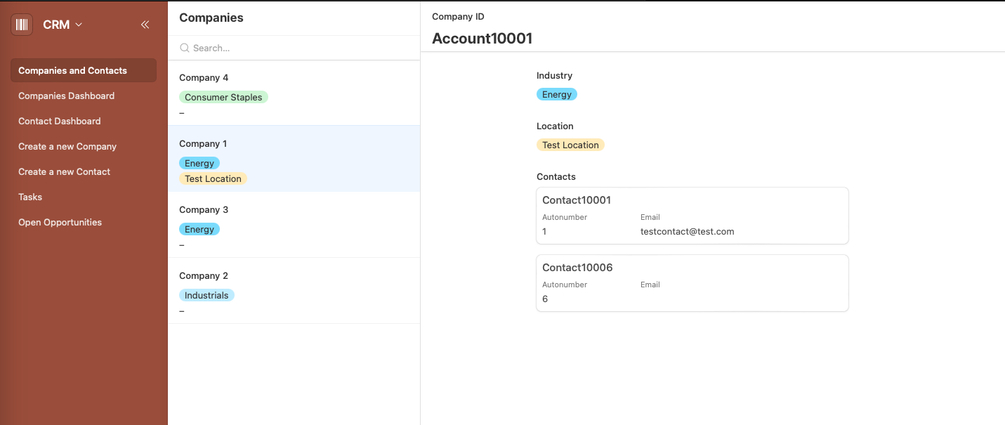This screenshot has height=425, width=1005.
Task: Open Create a new Contact
Action: point(64,172)
